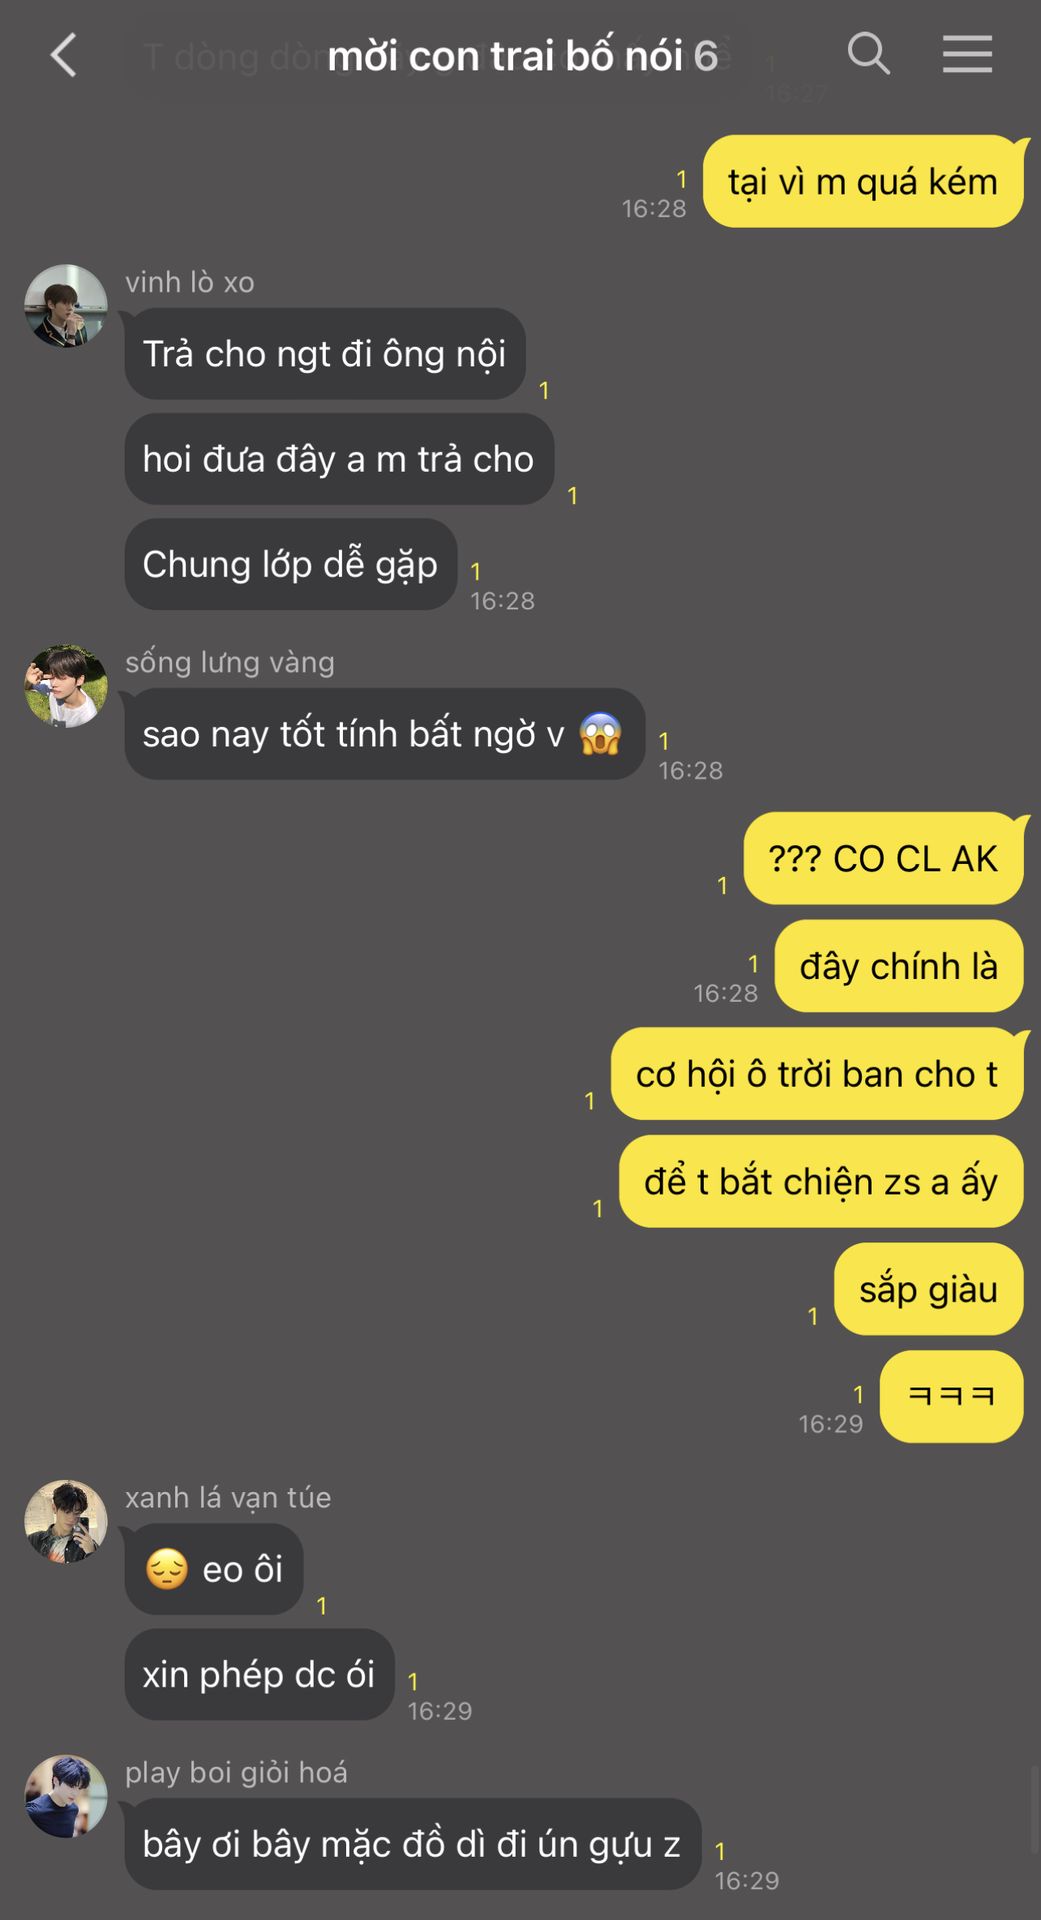Tap the 'ㅋㅋㅋ' message bubble

951,1396
